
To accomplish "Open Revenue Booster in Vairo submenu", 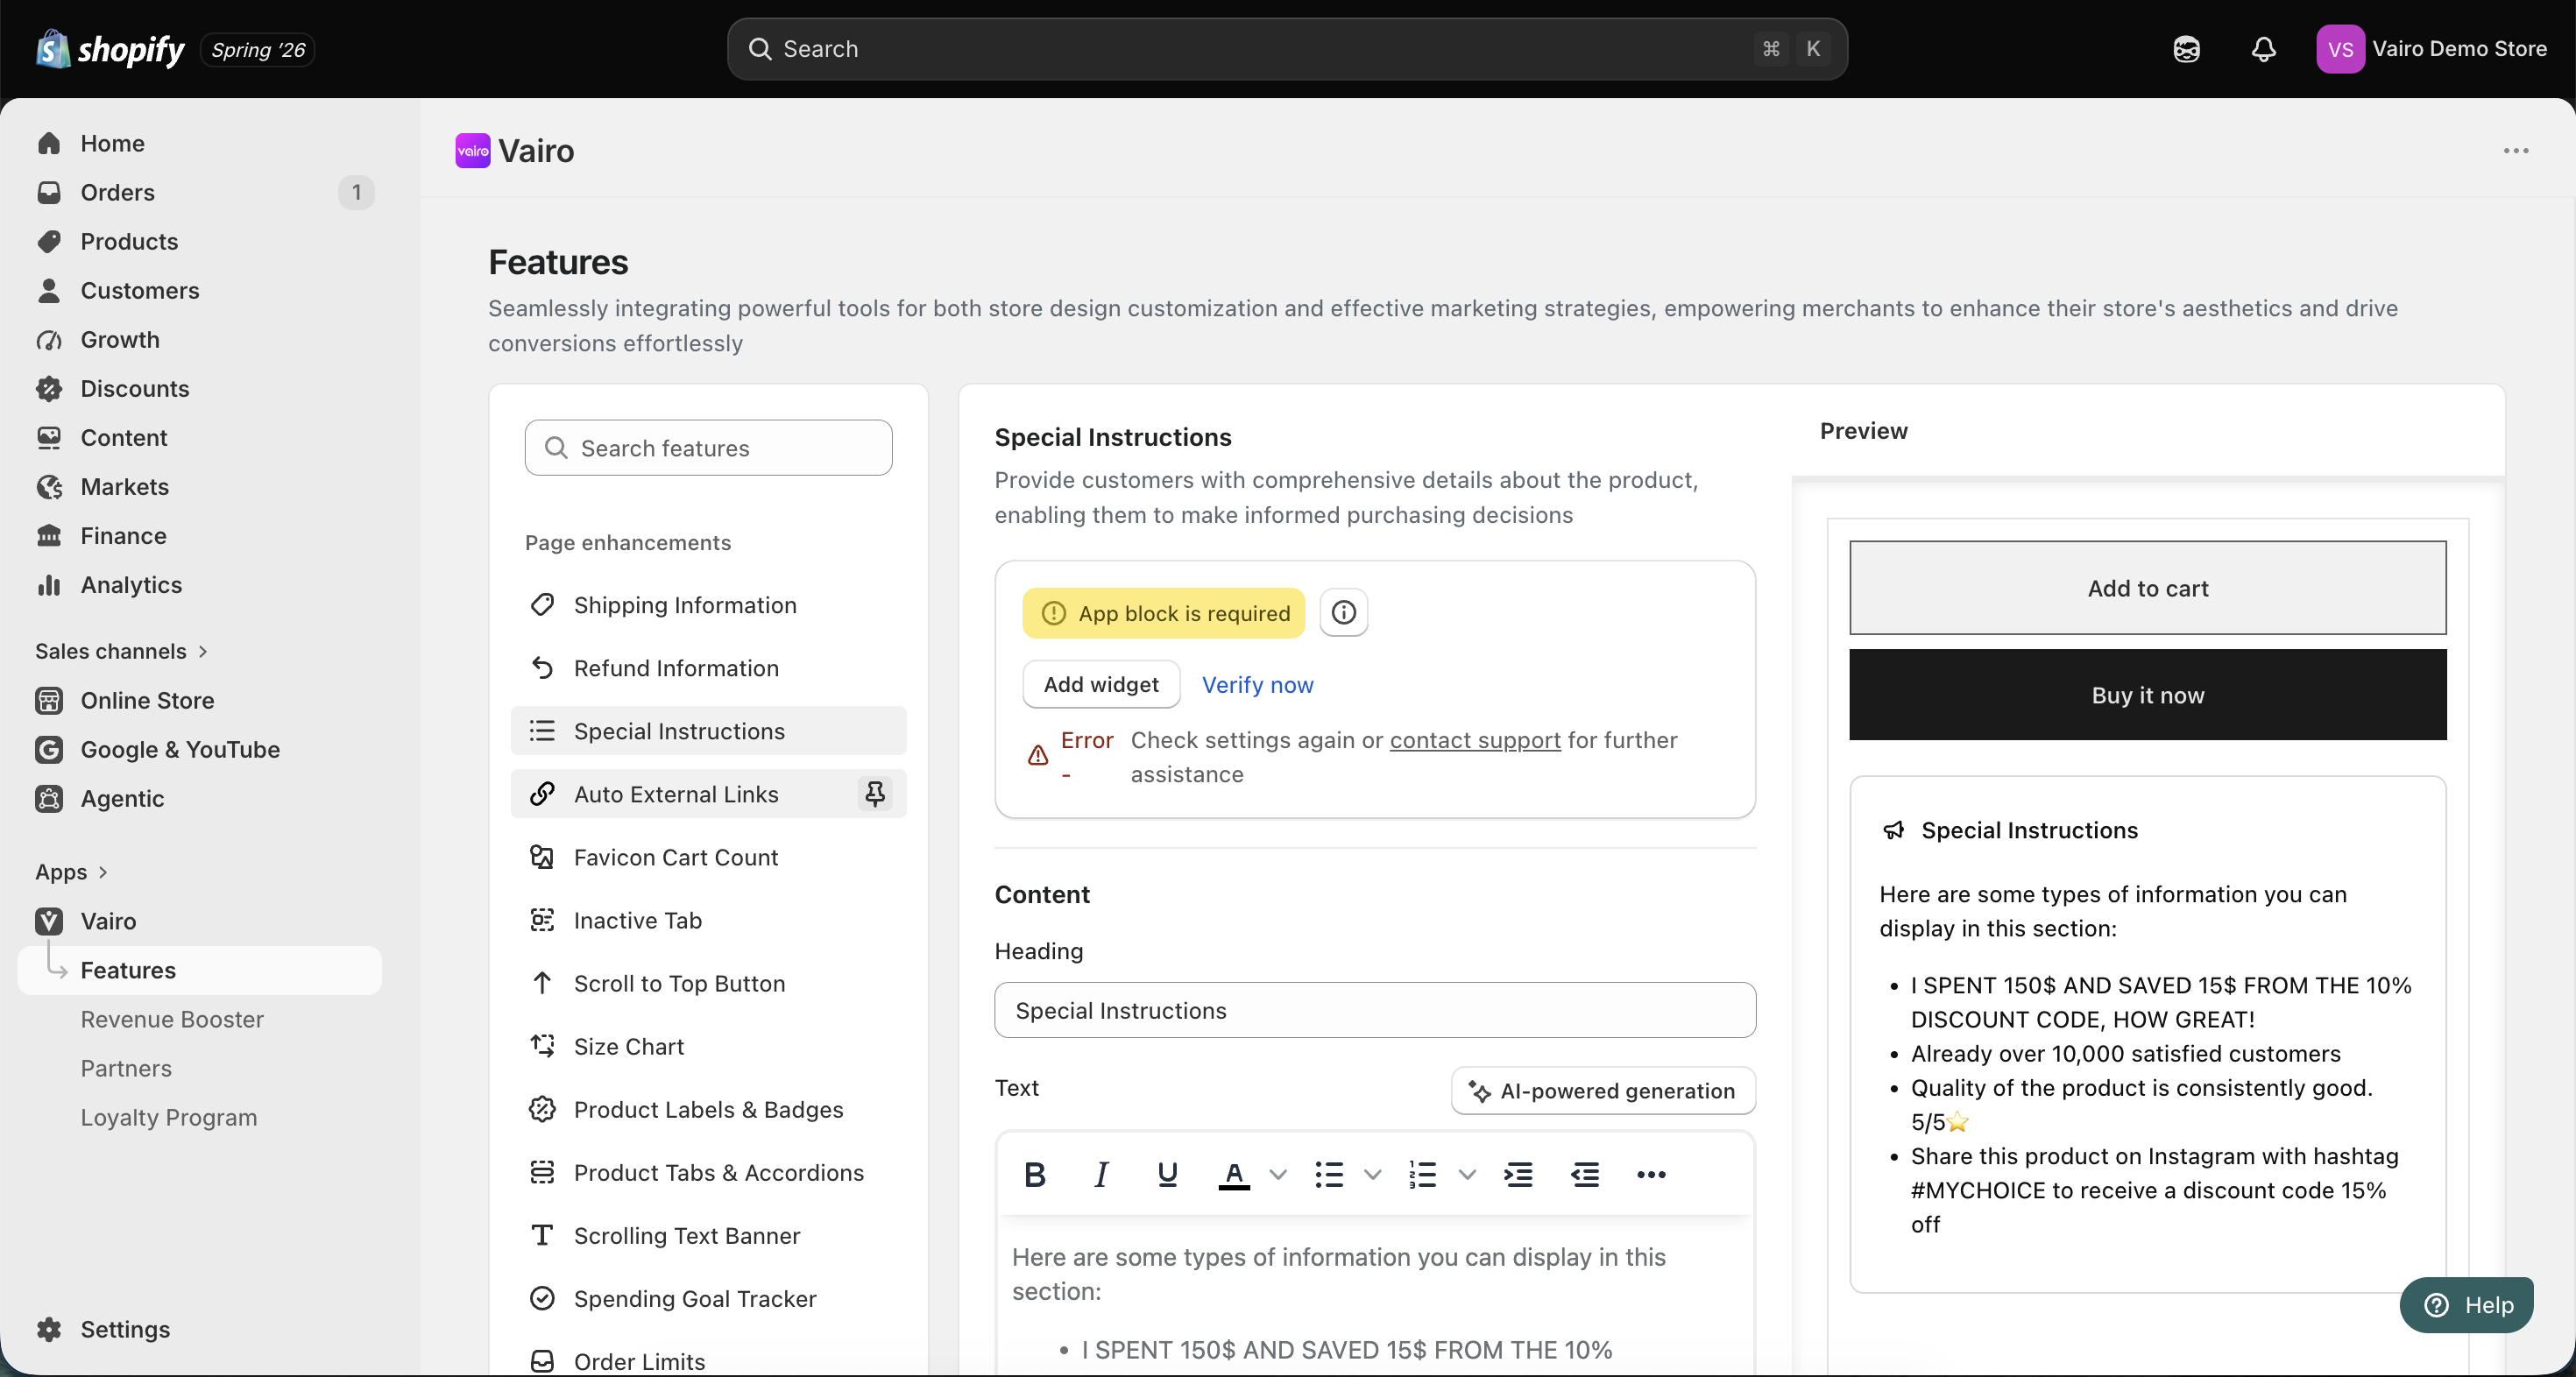I will [x=172, y=1019].
